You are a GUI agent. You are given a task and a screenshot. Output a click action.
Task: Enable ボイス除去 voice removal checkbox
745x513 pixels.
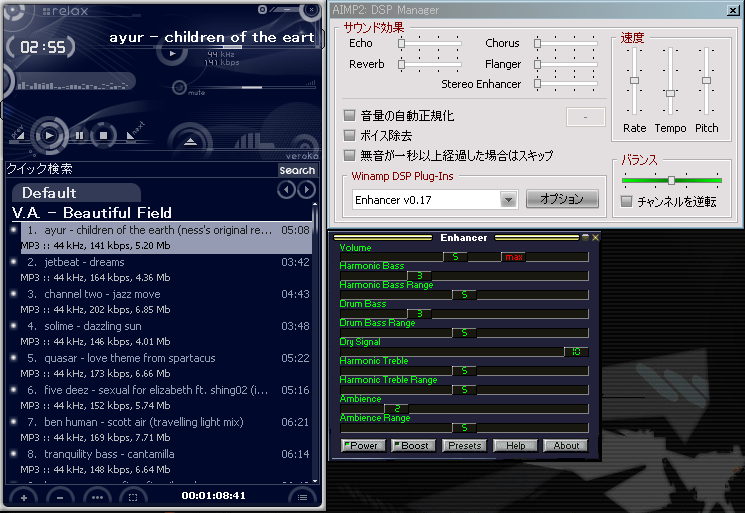(x=349, y=135)
